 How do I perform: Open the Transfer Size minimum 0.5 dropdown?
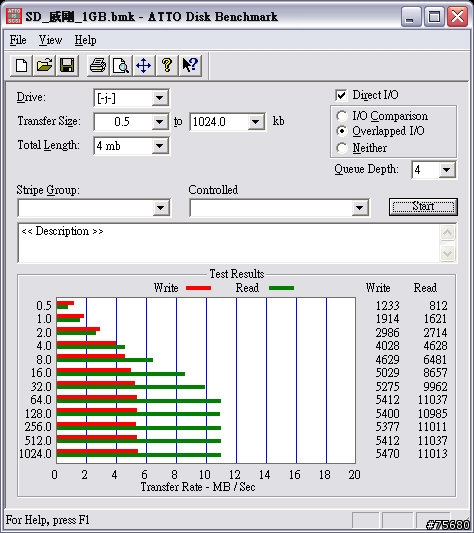pyautogui.click(x=159, y=122)
